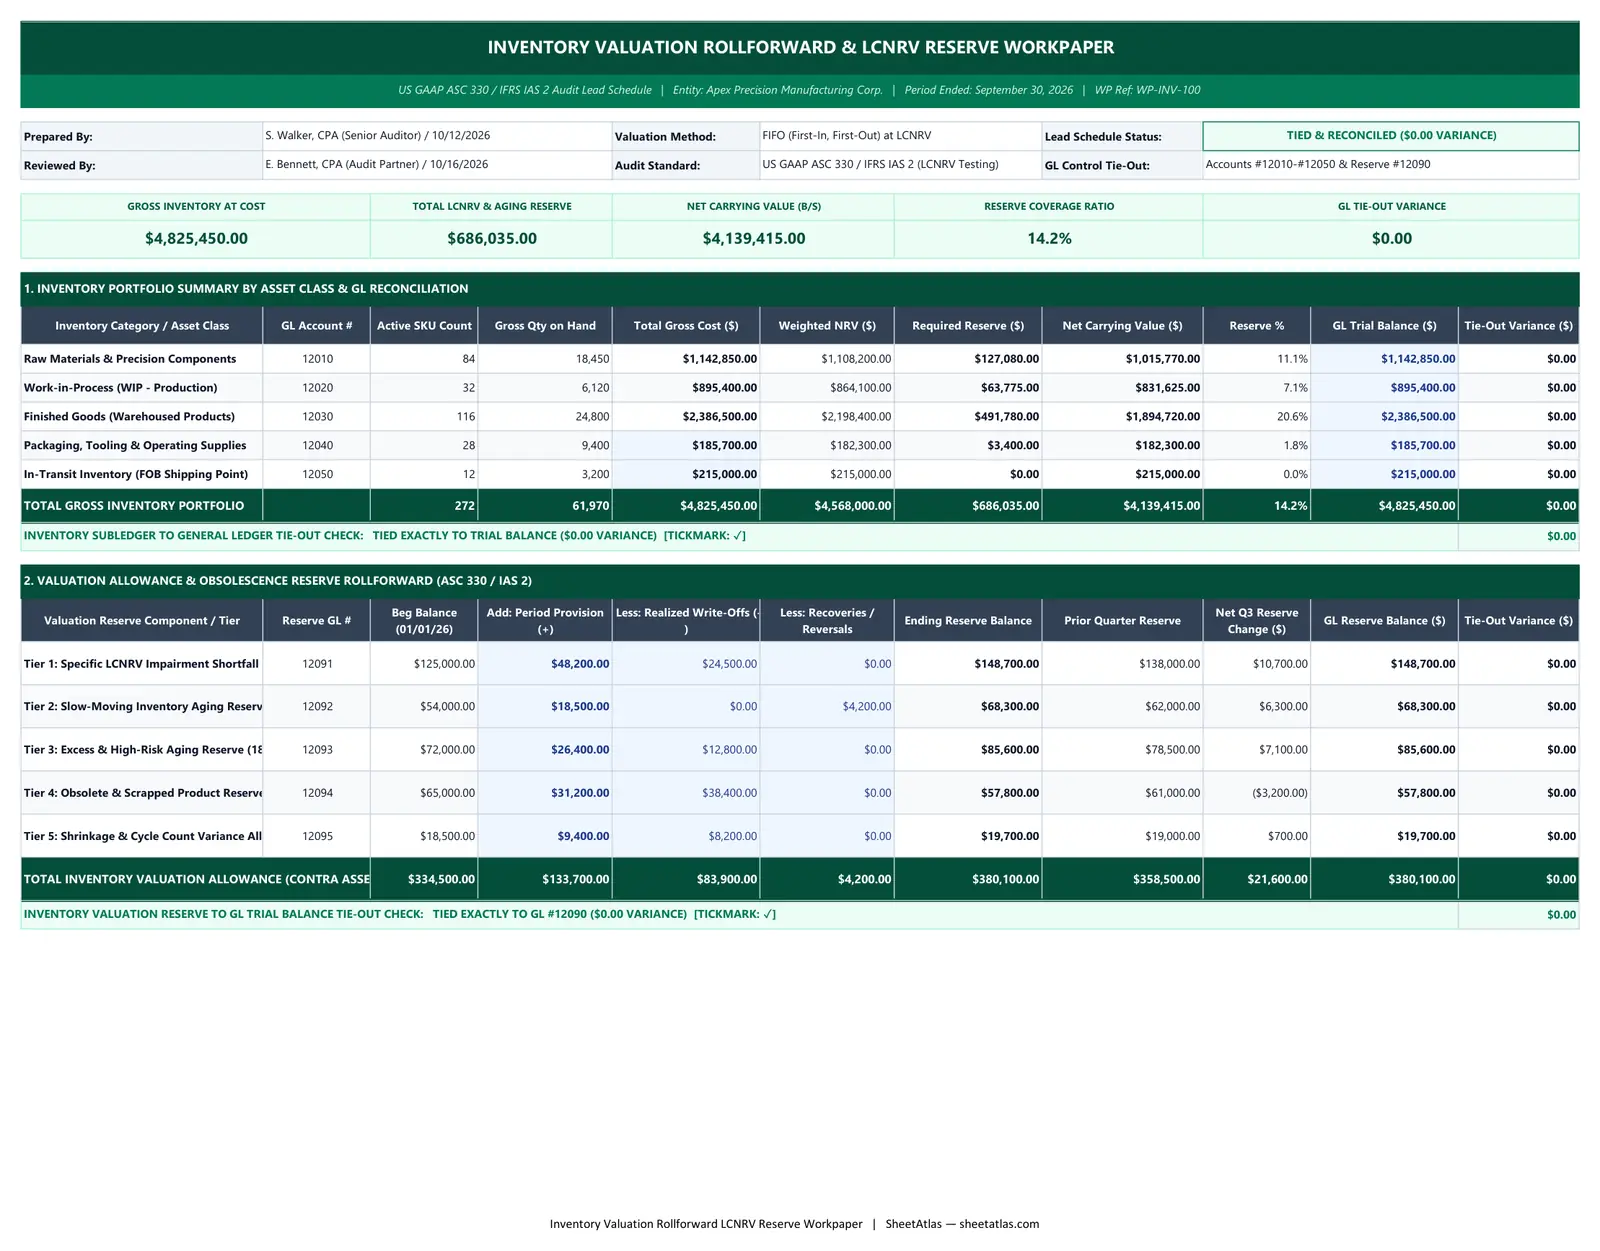Click total period provision $133,700.00

pyautogui.click(x=545, y=880)
